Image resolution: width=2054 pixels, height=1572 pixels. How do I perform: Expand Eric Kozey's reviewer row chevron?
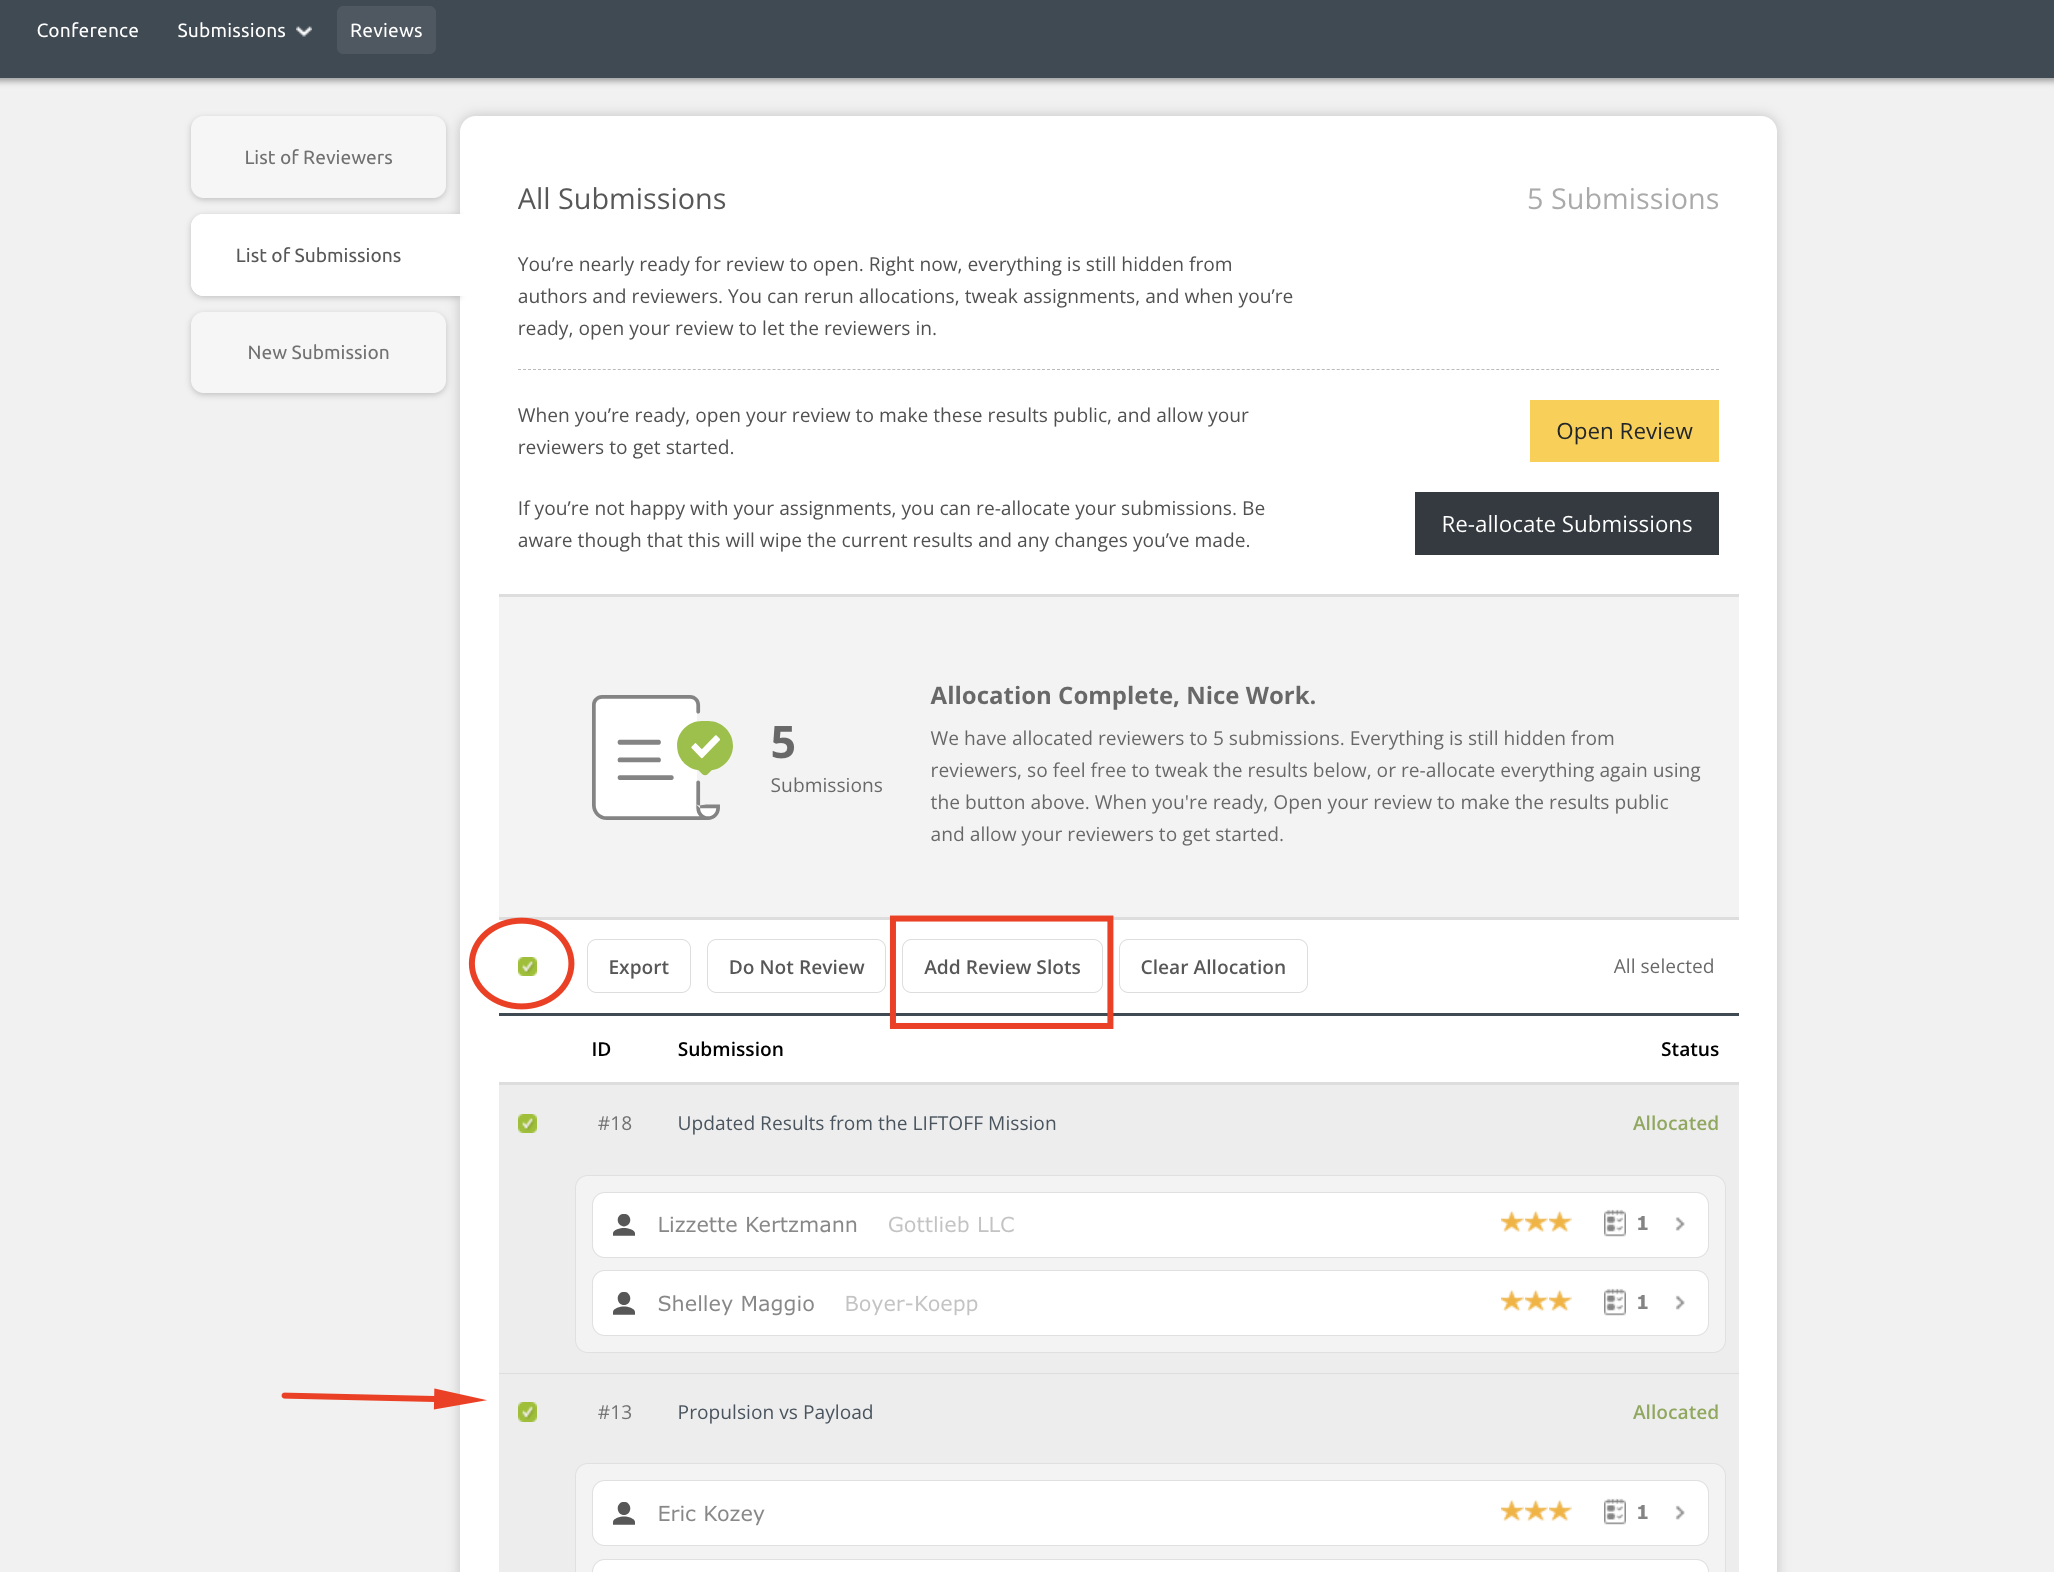tap(1680, 1513)
